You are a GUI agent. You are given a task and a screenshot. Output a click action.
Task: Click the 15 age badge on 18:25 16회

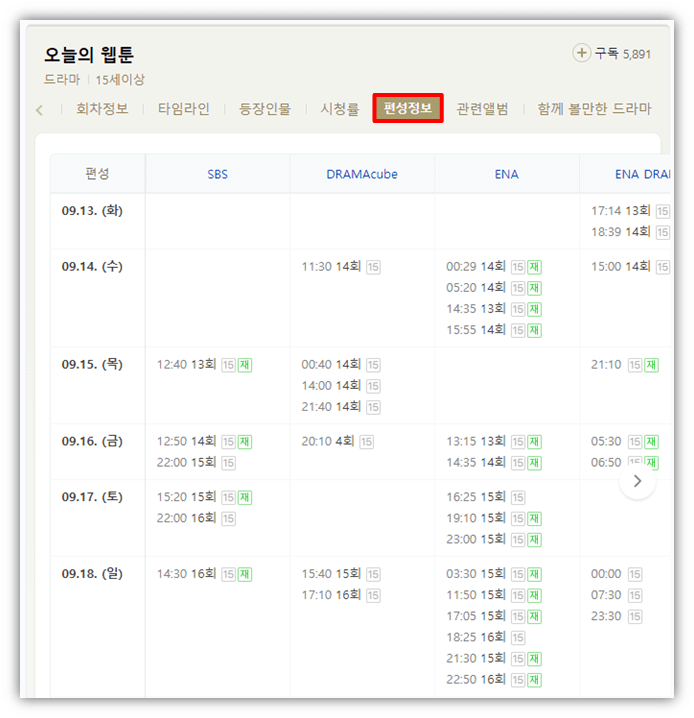(x=518, y=637)
